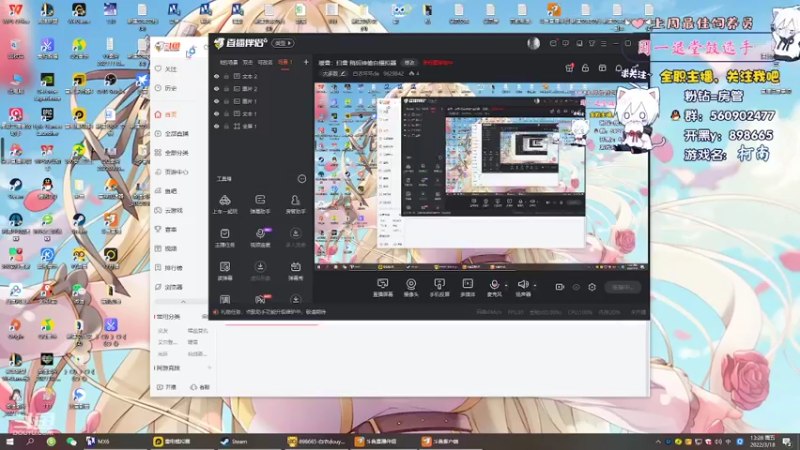Toggle the preview eye icon next to record
The image size is (800, 450).
(x=576, y=287)
